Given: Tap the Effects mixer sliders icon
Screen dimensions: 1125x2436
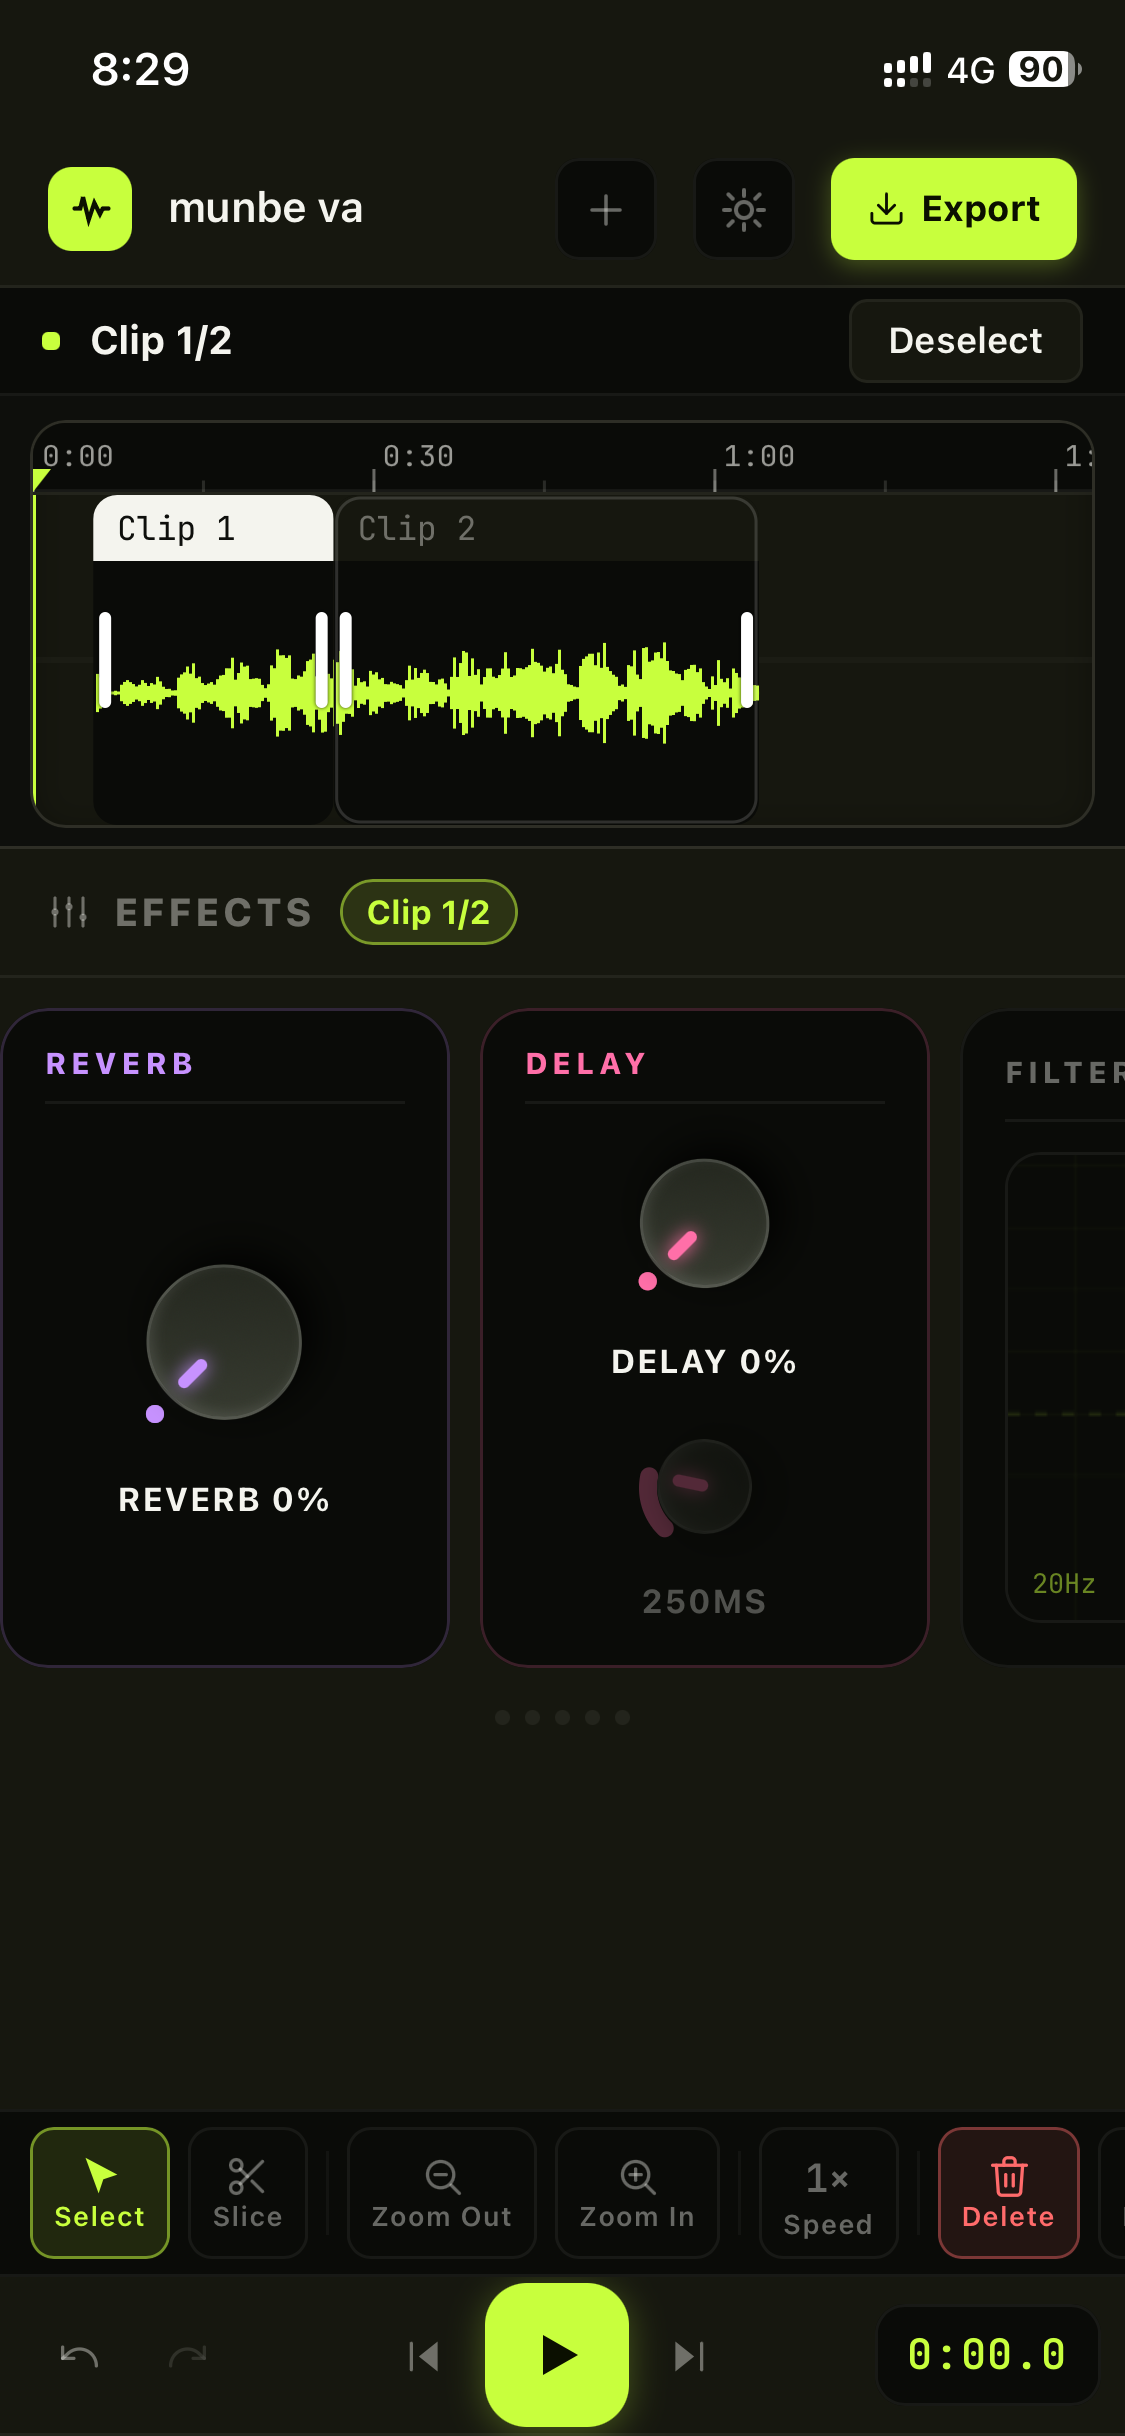Looking at the screenshot, I should [x=69, y=912].
